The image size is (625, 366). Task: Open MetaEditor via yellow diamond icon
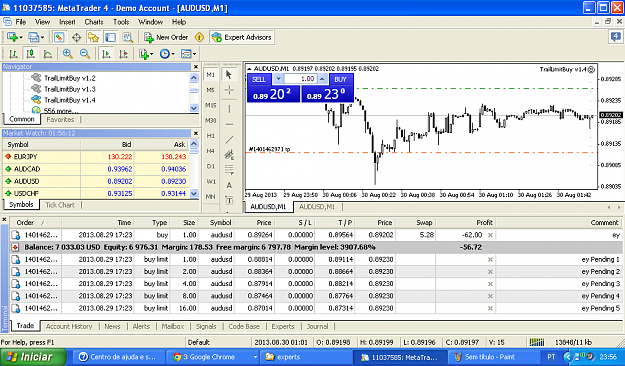pyautogui.click(x=199, y=37)
